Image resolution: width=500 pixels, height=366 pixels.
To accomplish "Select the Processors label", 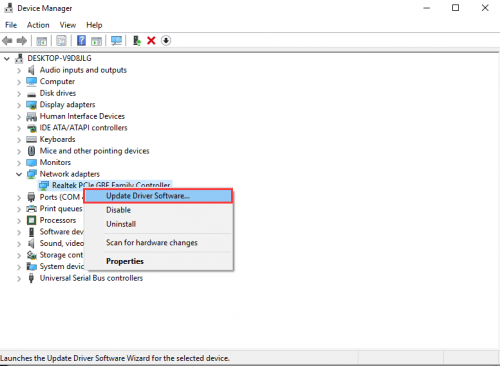I will click(x=58, y=220).
